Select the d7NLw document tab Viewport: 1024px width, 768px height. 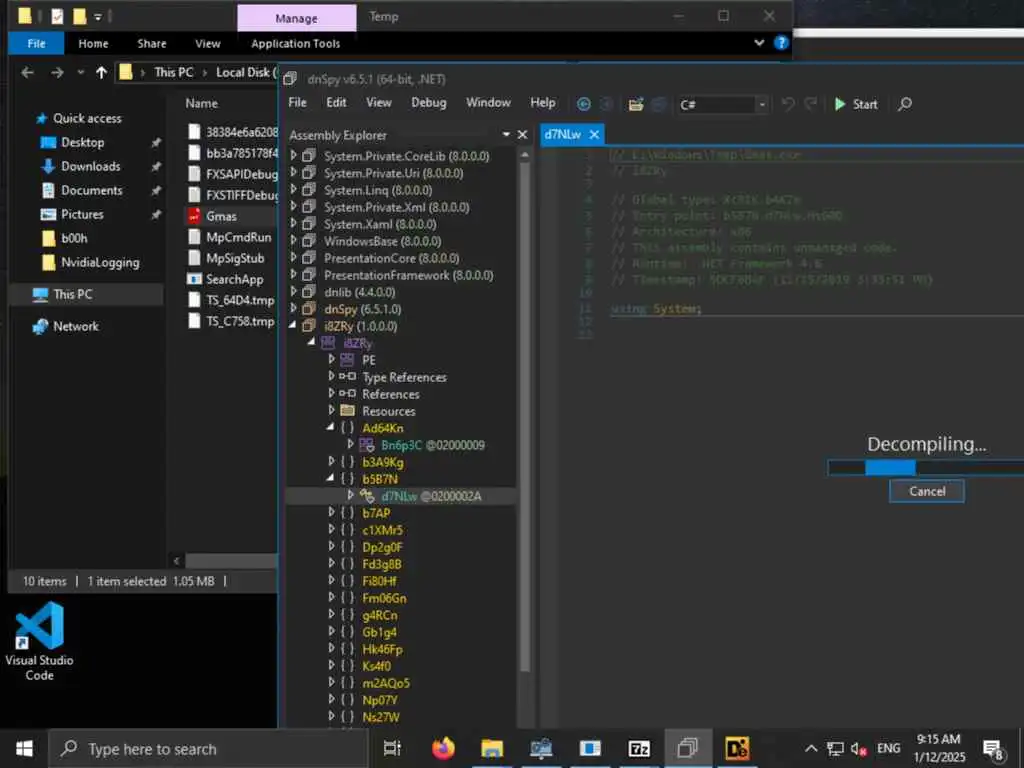562,135
